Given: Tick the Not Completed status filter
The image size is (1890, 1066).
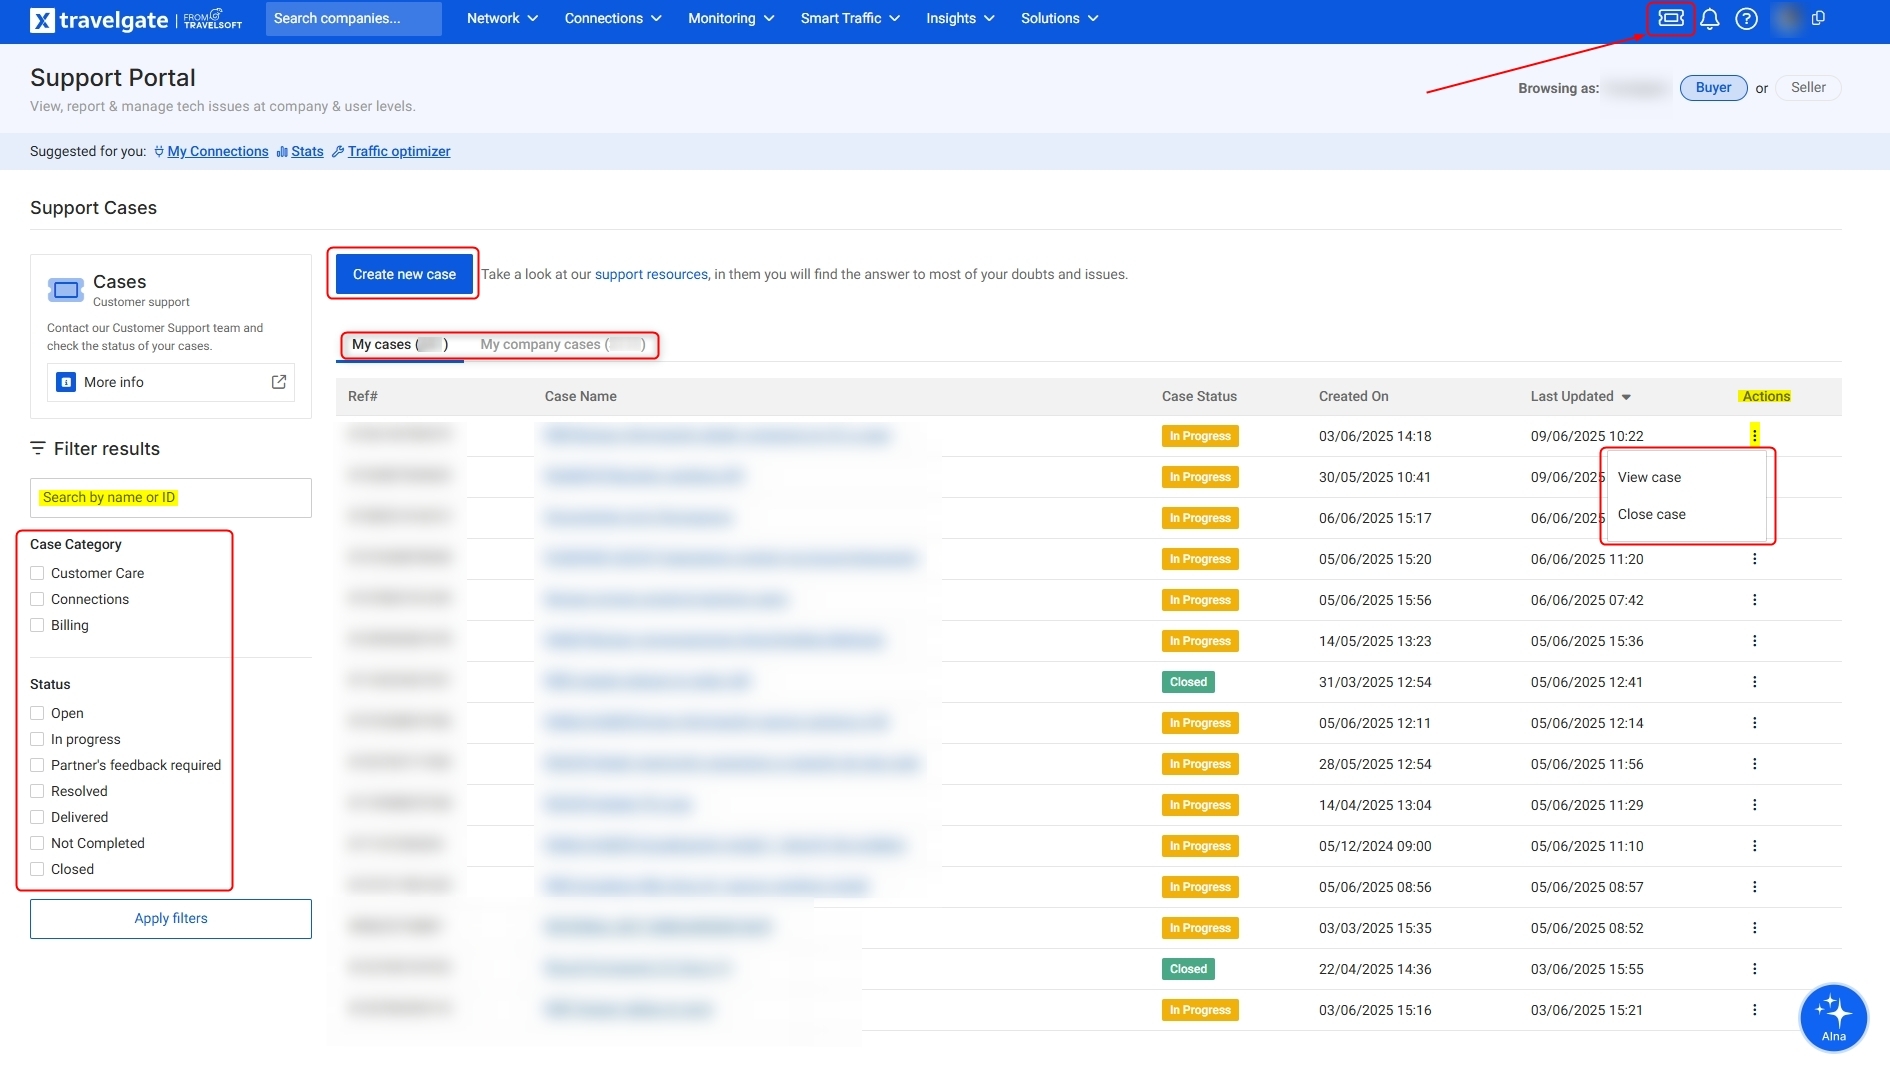Looking at the screenshot, I should tap(37, 843).
